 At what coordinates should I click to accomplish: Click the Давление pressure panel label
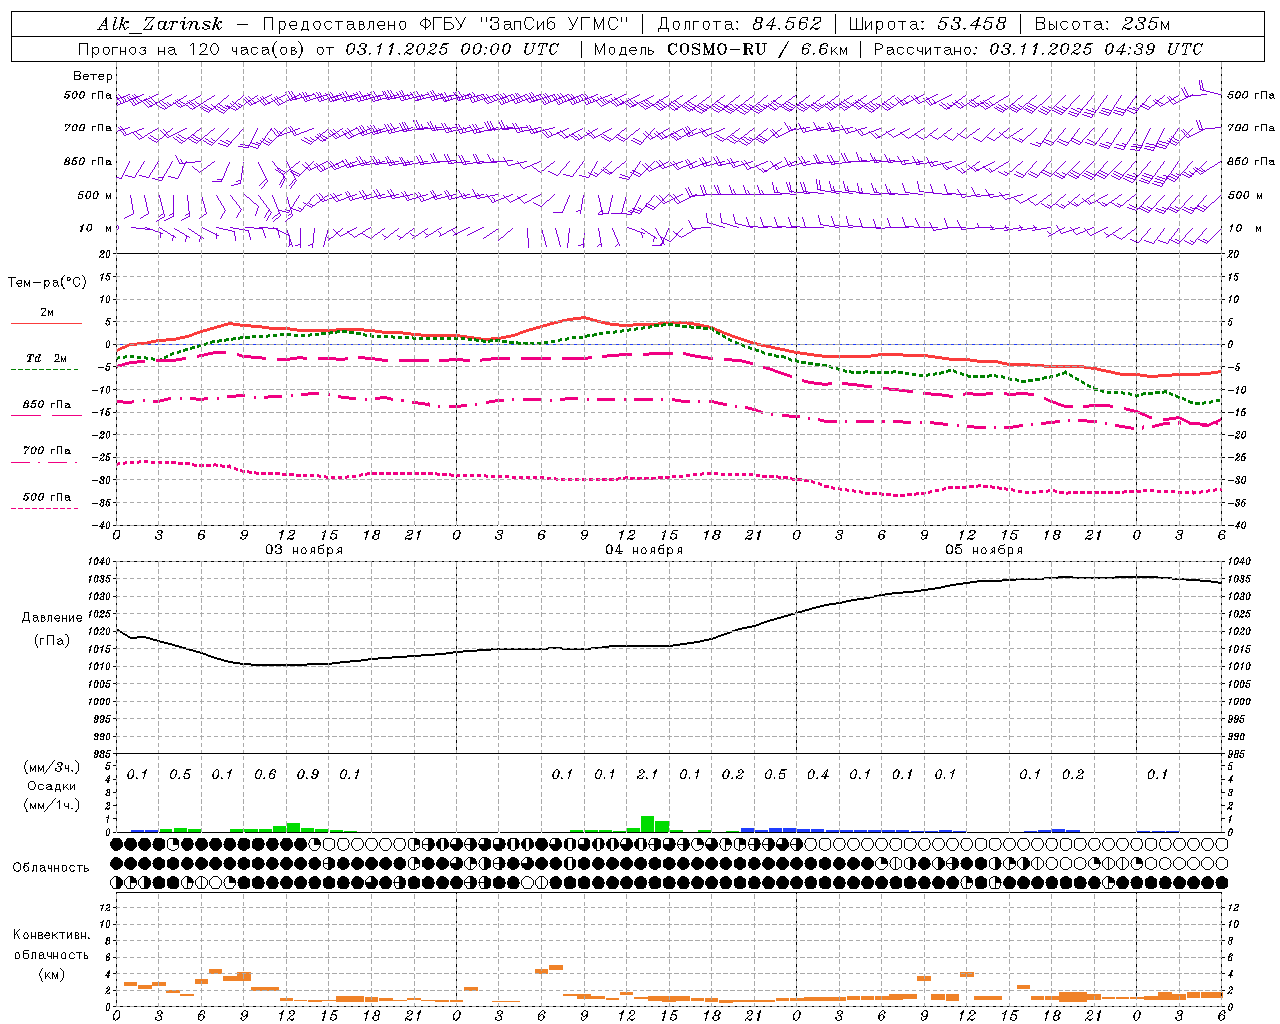click(x=52, y=617)
